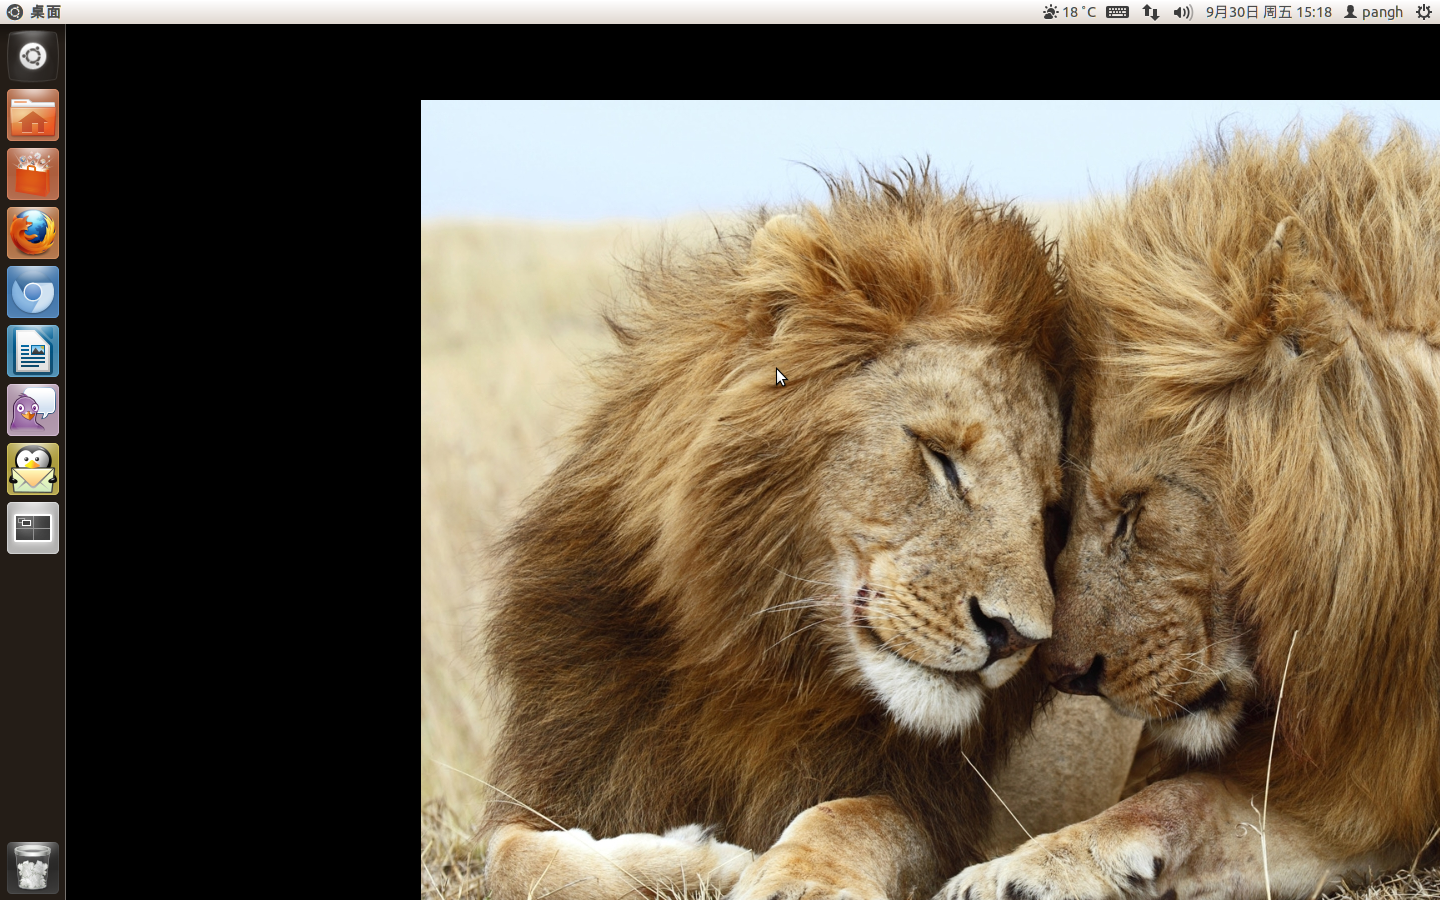1440x900 pixels.
Task: Click the Ubuntu logo in top panel
Action: (x=14, y=12)
